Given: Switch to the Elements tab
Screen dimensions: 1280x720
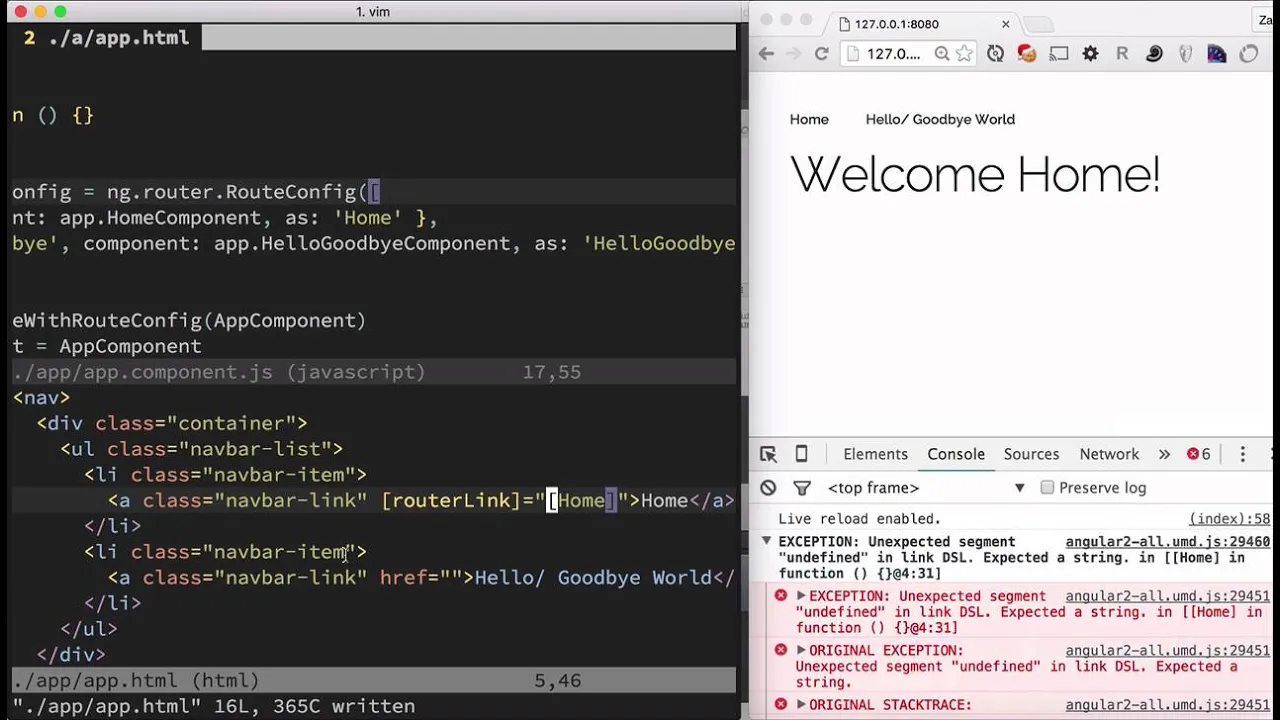Looking at the screenshot, I should [x=875, y=454].
